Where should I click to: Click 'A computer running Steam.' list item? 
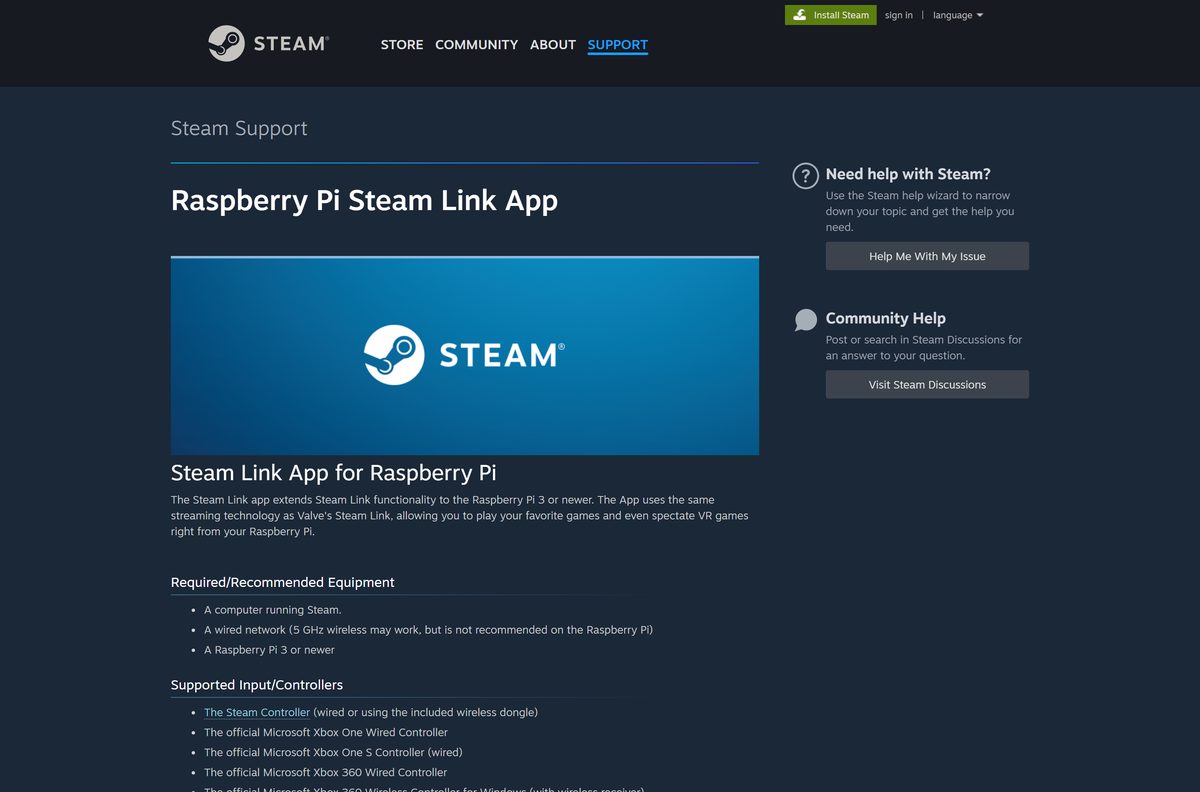(273, 610)
